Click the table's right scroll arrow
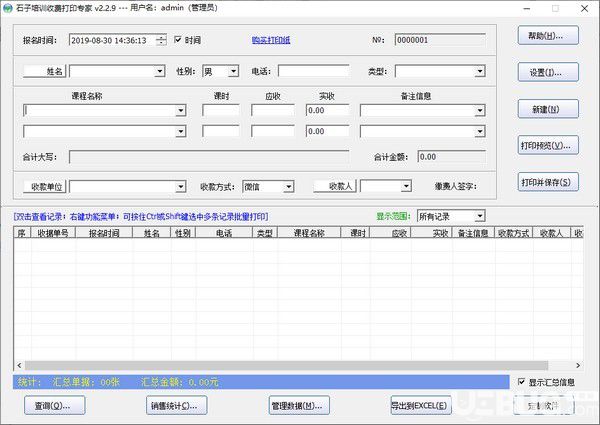Viewport: 600px width, 425px height. (x=578, y=365)
